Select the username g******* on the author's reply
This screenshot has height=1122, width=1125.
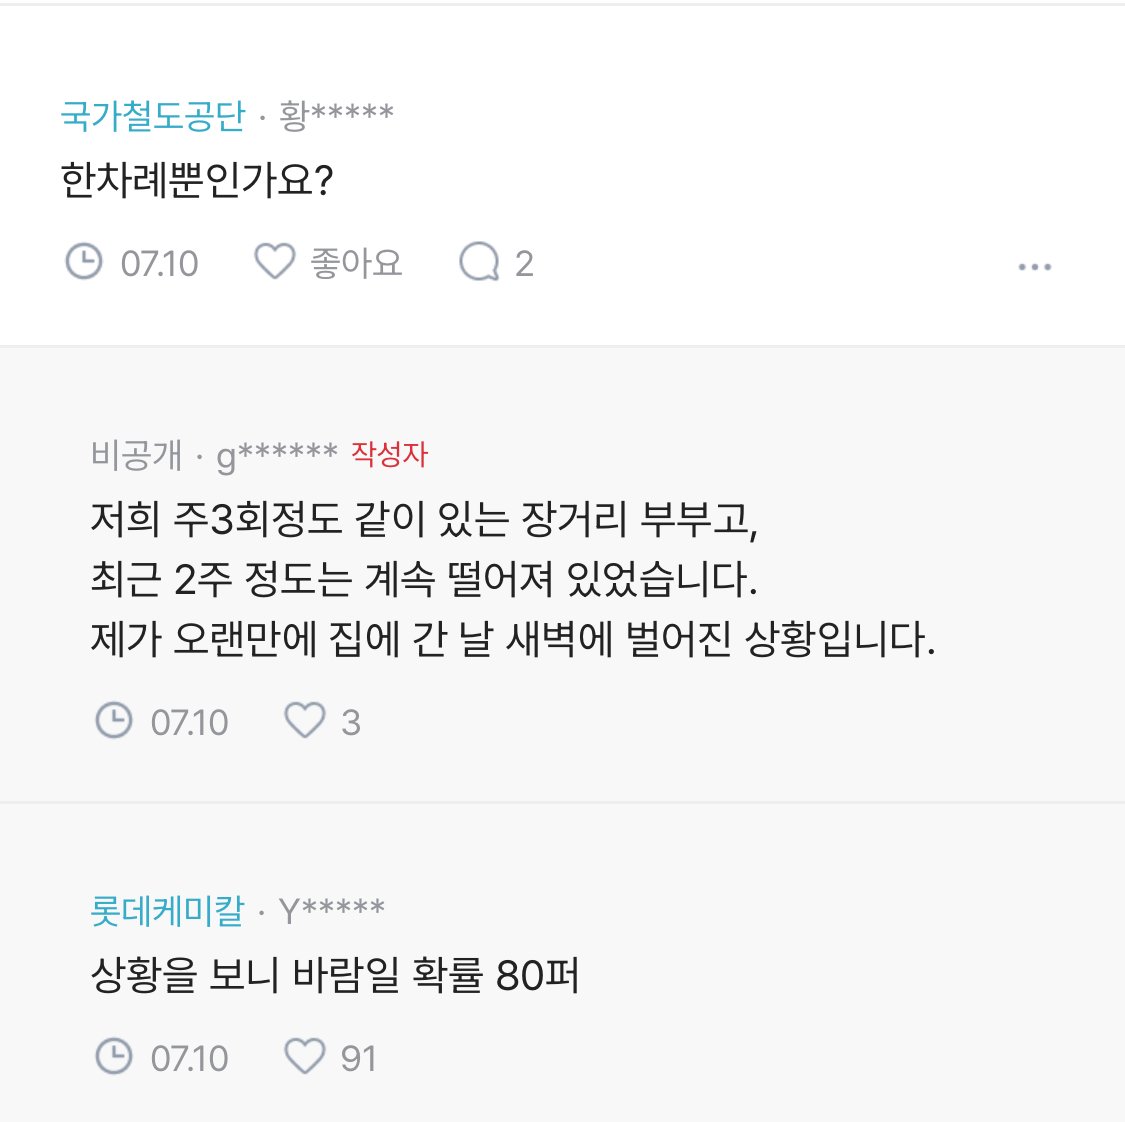[x=277, y=456]
